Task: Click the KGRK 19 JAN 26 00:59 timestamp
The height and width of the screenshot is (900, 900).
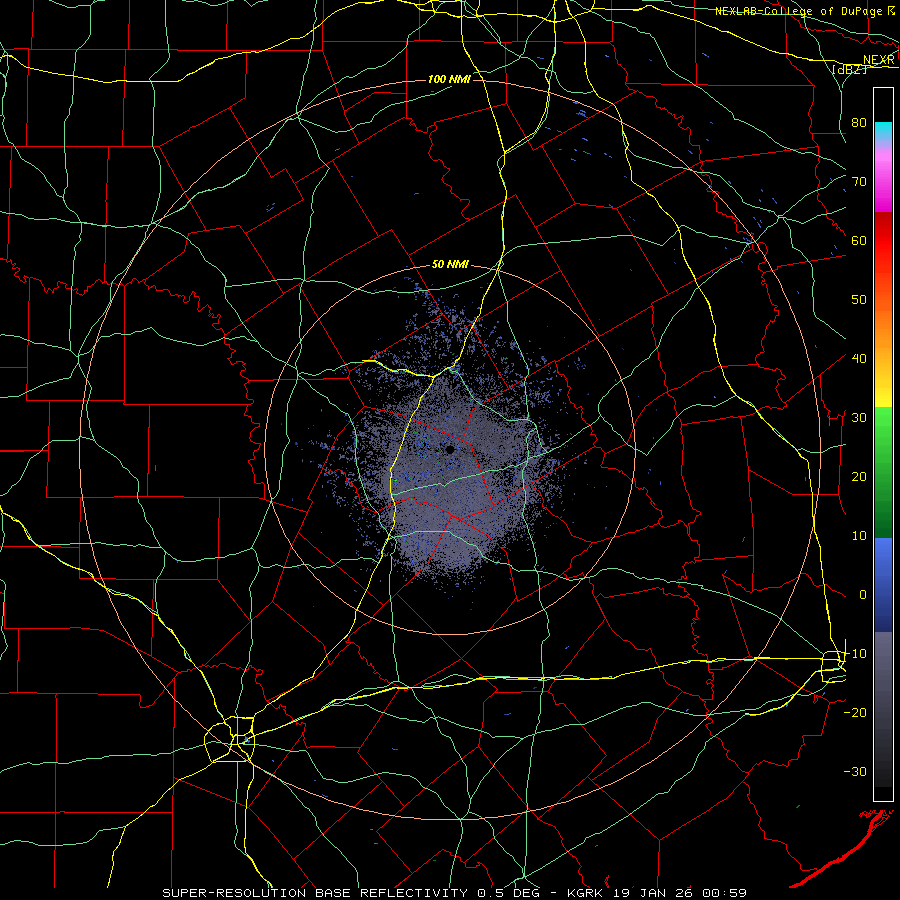Action: click(657, 893)
